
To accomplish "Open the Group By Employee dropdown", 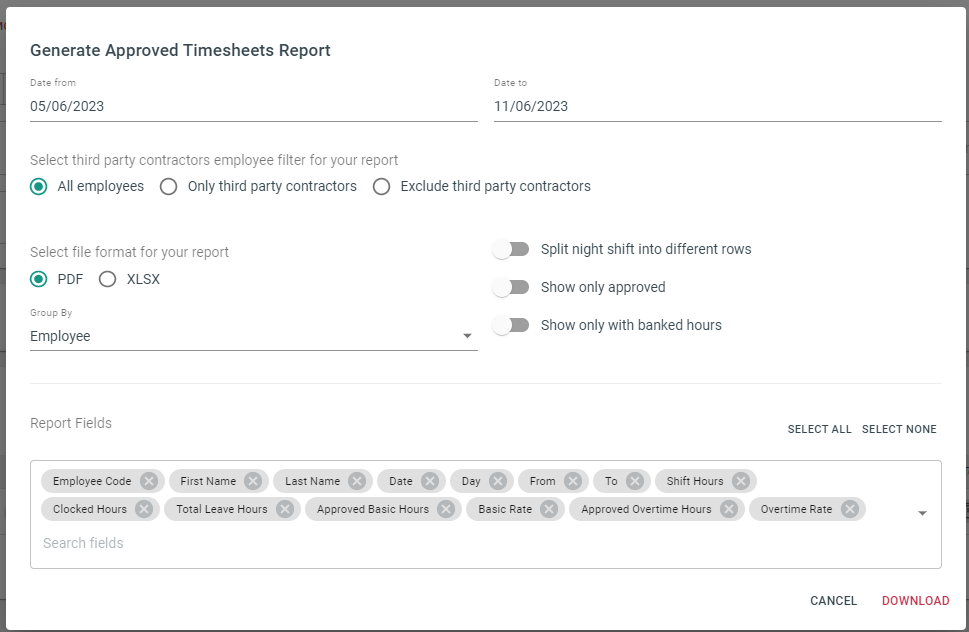I will tap(253, 336).
